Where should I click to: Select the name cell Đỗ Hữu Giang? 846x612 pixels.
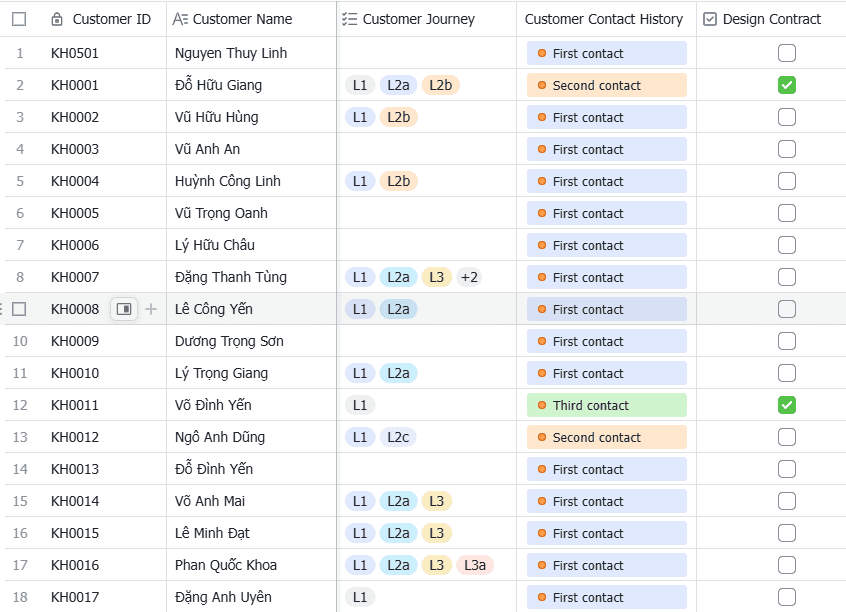[251, 85]
